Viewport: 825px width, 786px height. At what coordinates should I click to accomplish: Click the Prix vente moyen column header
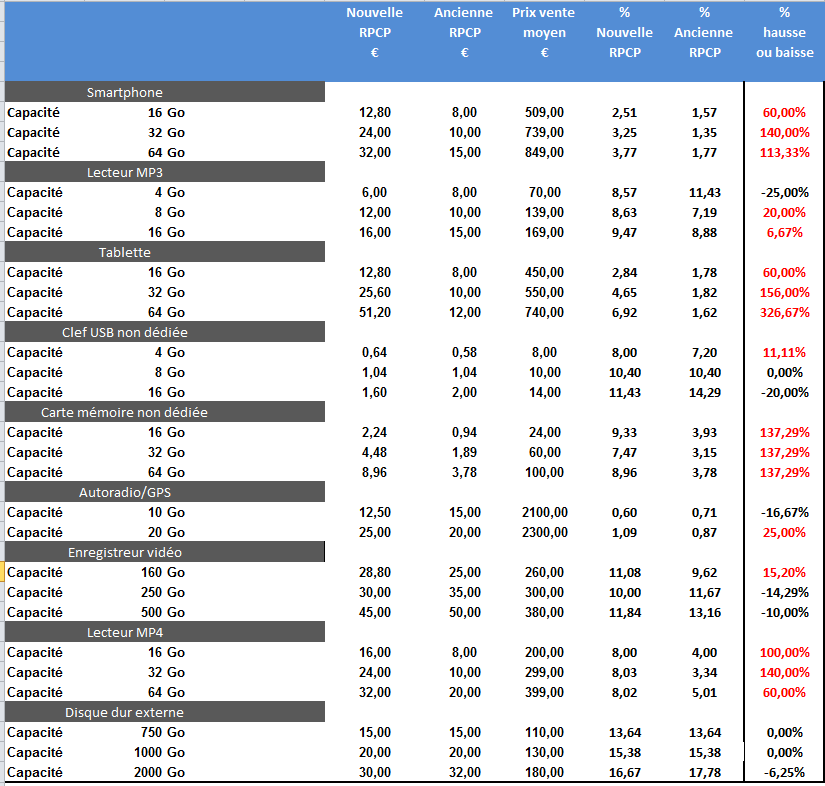pos(544,32)
